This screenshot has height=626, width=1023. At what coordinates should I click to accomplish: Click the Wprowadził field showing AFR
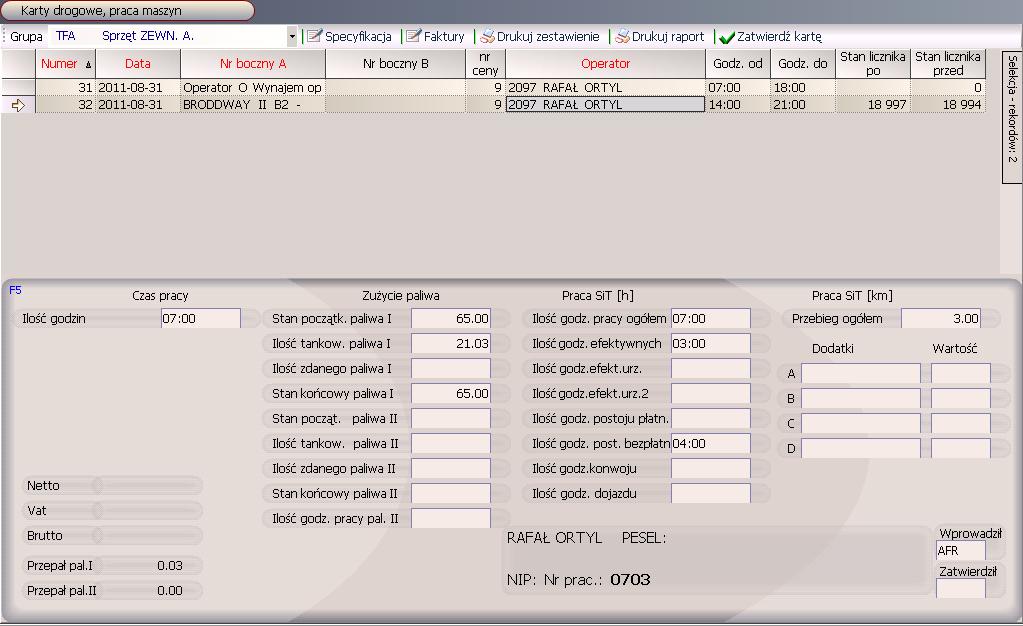[x=960, y=551]
